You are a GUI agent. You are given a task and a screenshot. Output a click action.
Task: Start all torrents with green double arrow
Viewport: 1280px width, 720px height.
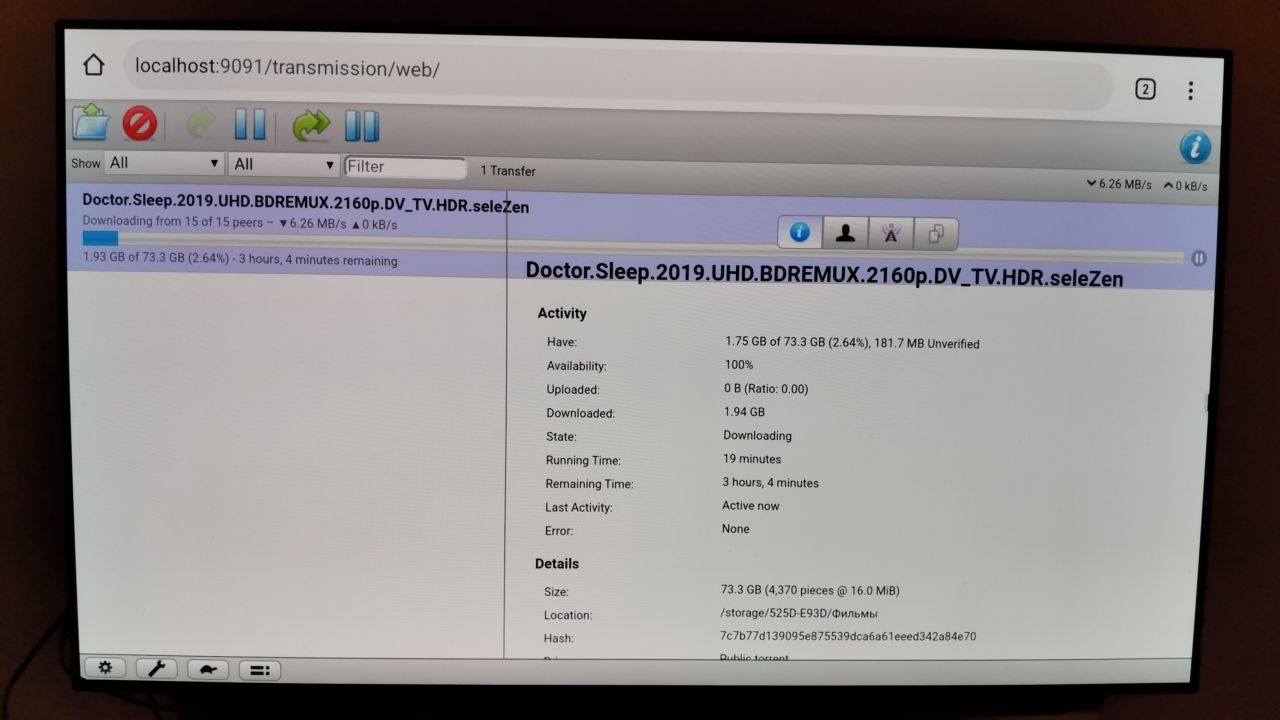pyautogui.click(x=311, y=126)
